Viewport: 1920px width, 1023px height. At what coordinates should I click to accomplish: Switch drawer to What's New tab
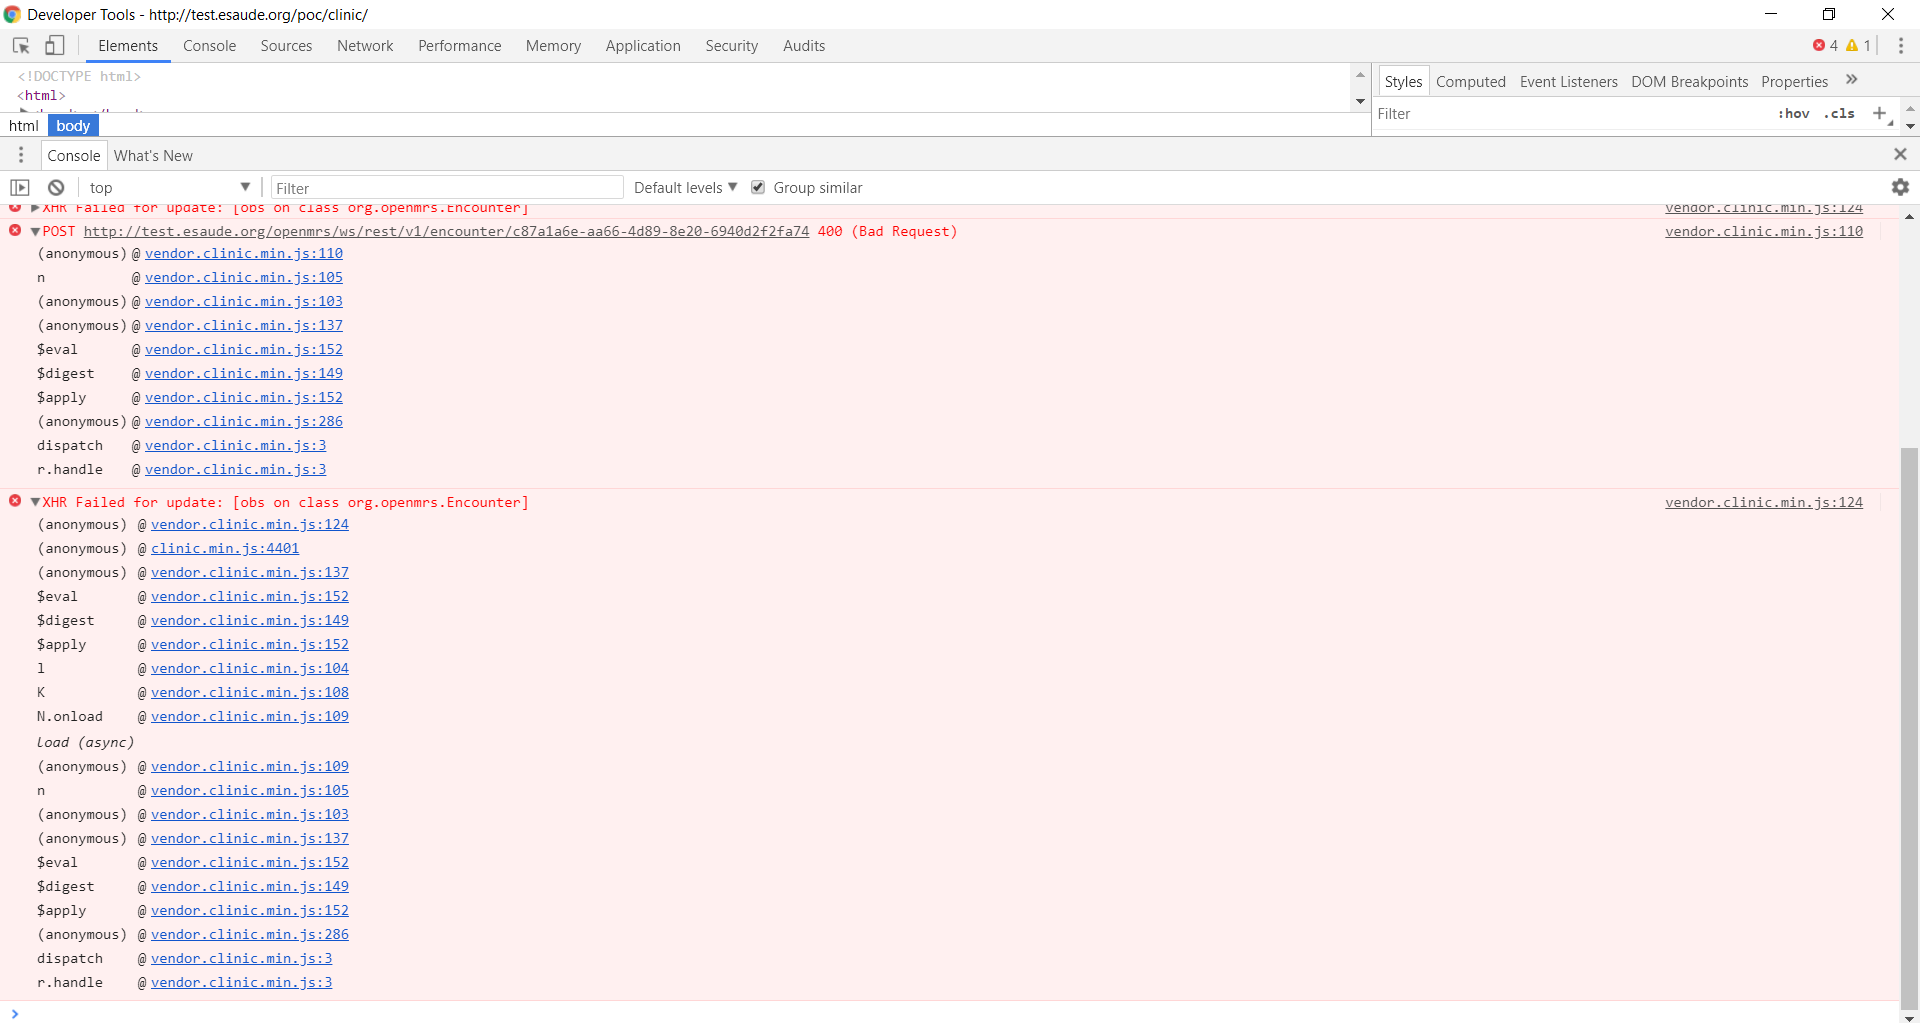click(153, 155)
